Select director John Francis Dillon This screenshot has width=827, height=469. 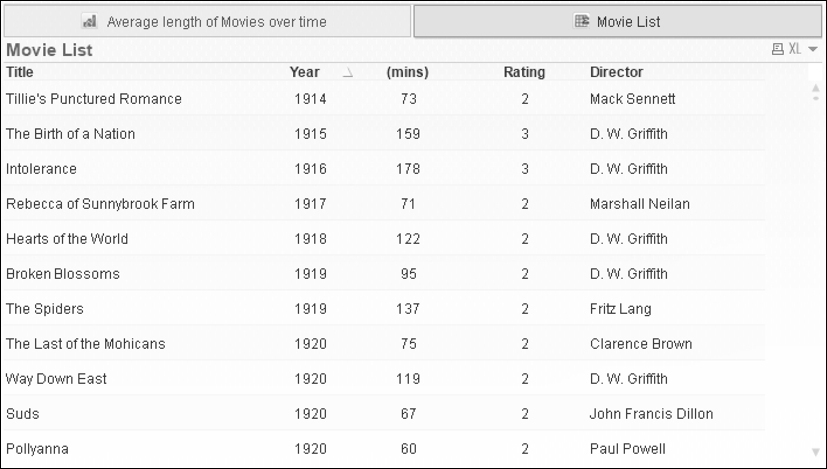coord(651,414)
